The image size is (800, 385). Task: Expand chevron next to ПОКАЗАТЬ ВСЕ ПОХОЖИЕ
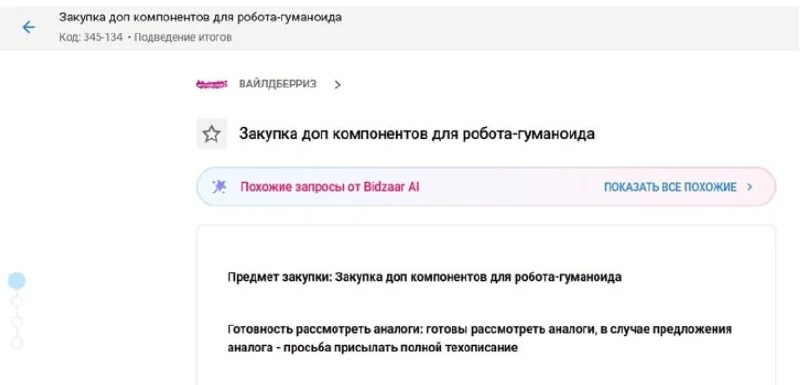tap(749, 187)
